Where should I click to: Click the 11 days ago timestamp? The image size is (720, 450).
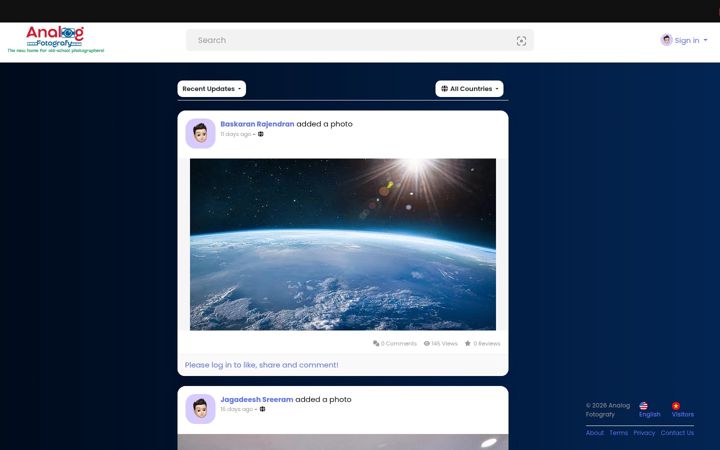point(236,134)
